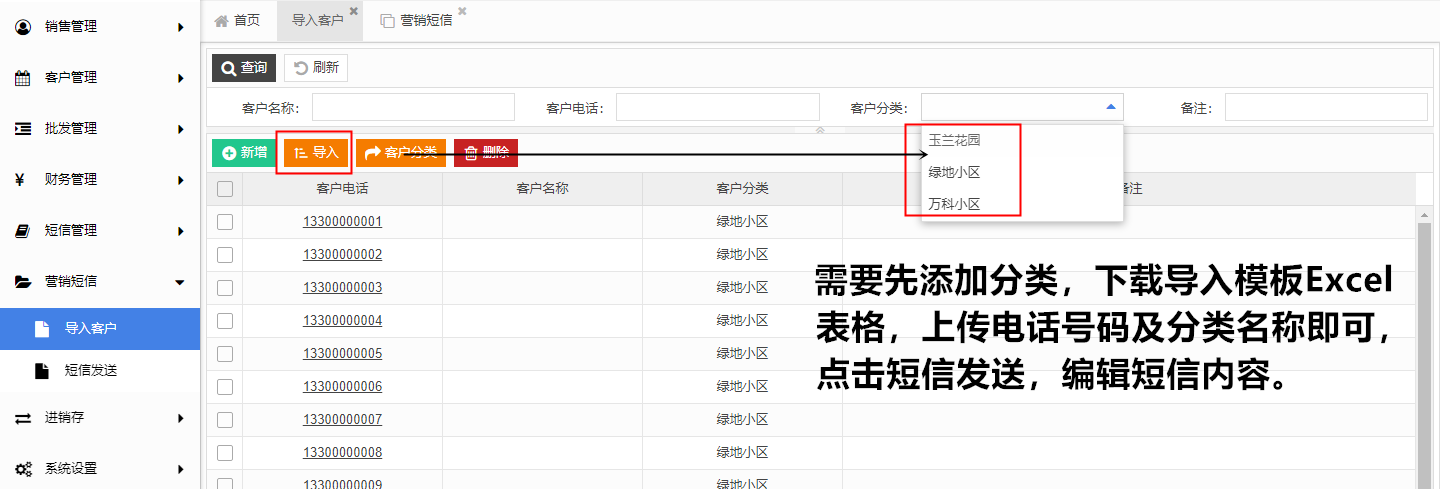
Task: Choose 绿地小区 from the dropdown list
Action: click(954, 172)
